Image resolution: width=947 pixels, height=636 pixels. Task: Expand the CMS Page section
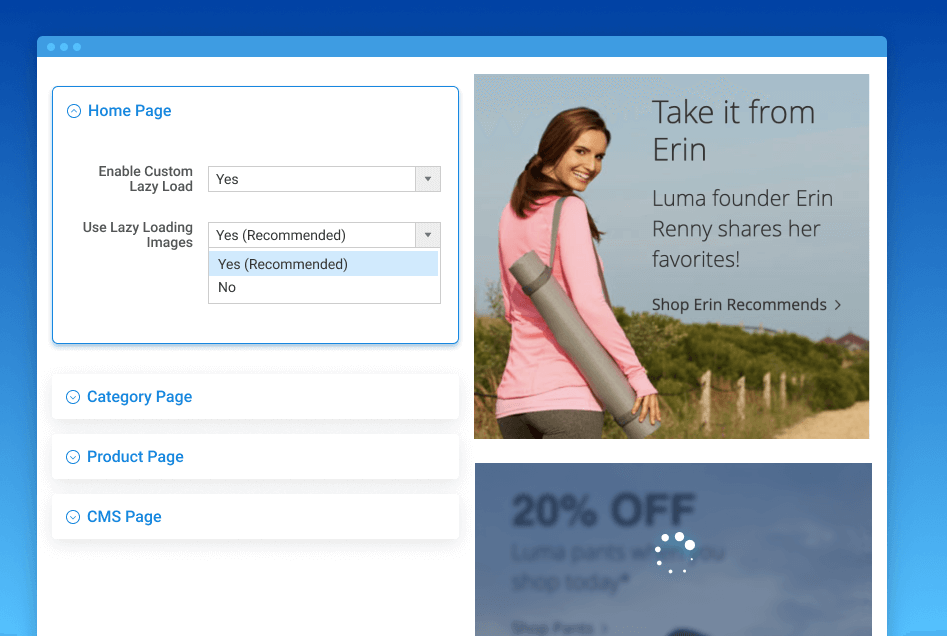pos(124,517)
